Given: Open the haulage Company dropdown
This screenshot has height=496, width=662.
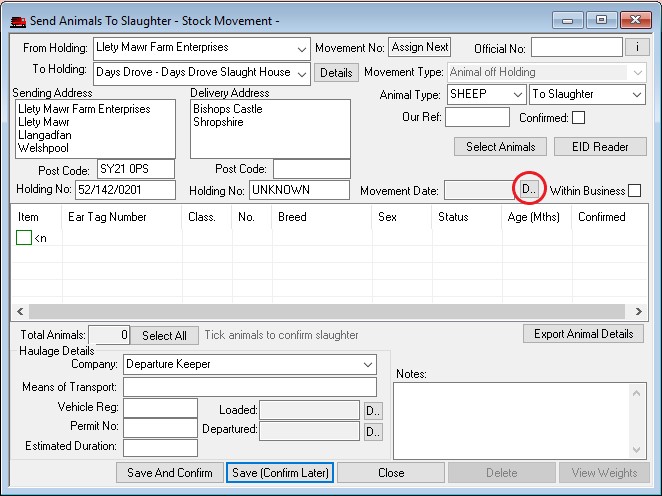Looking at the screenshot, I should point(368,365).
